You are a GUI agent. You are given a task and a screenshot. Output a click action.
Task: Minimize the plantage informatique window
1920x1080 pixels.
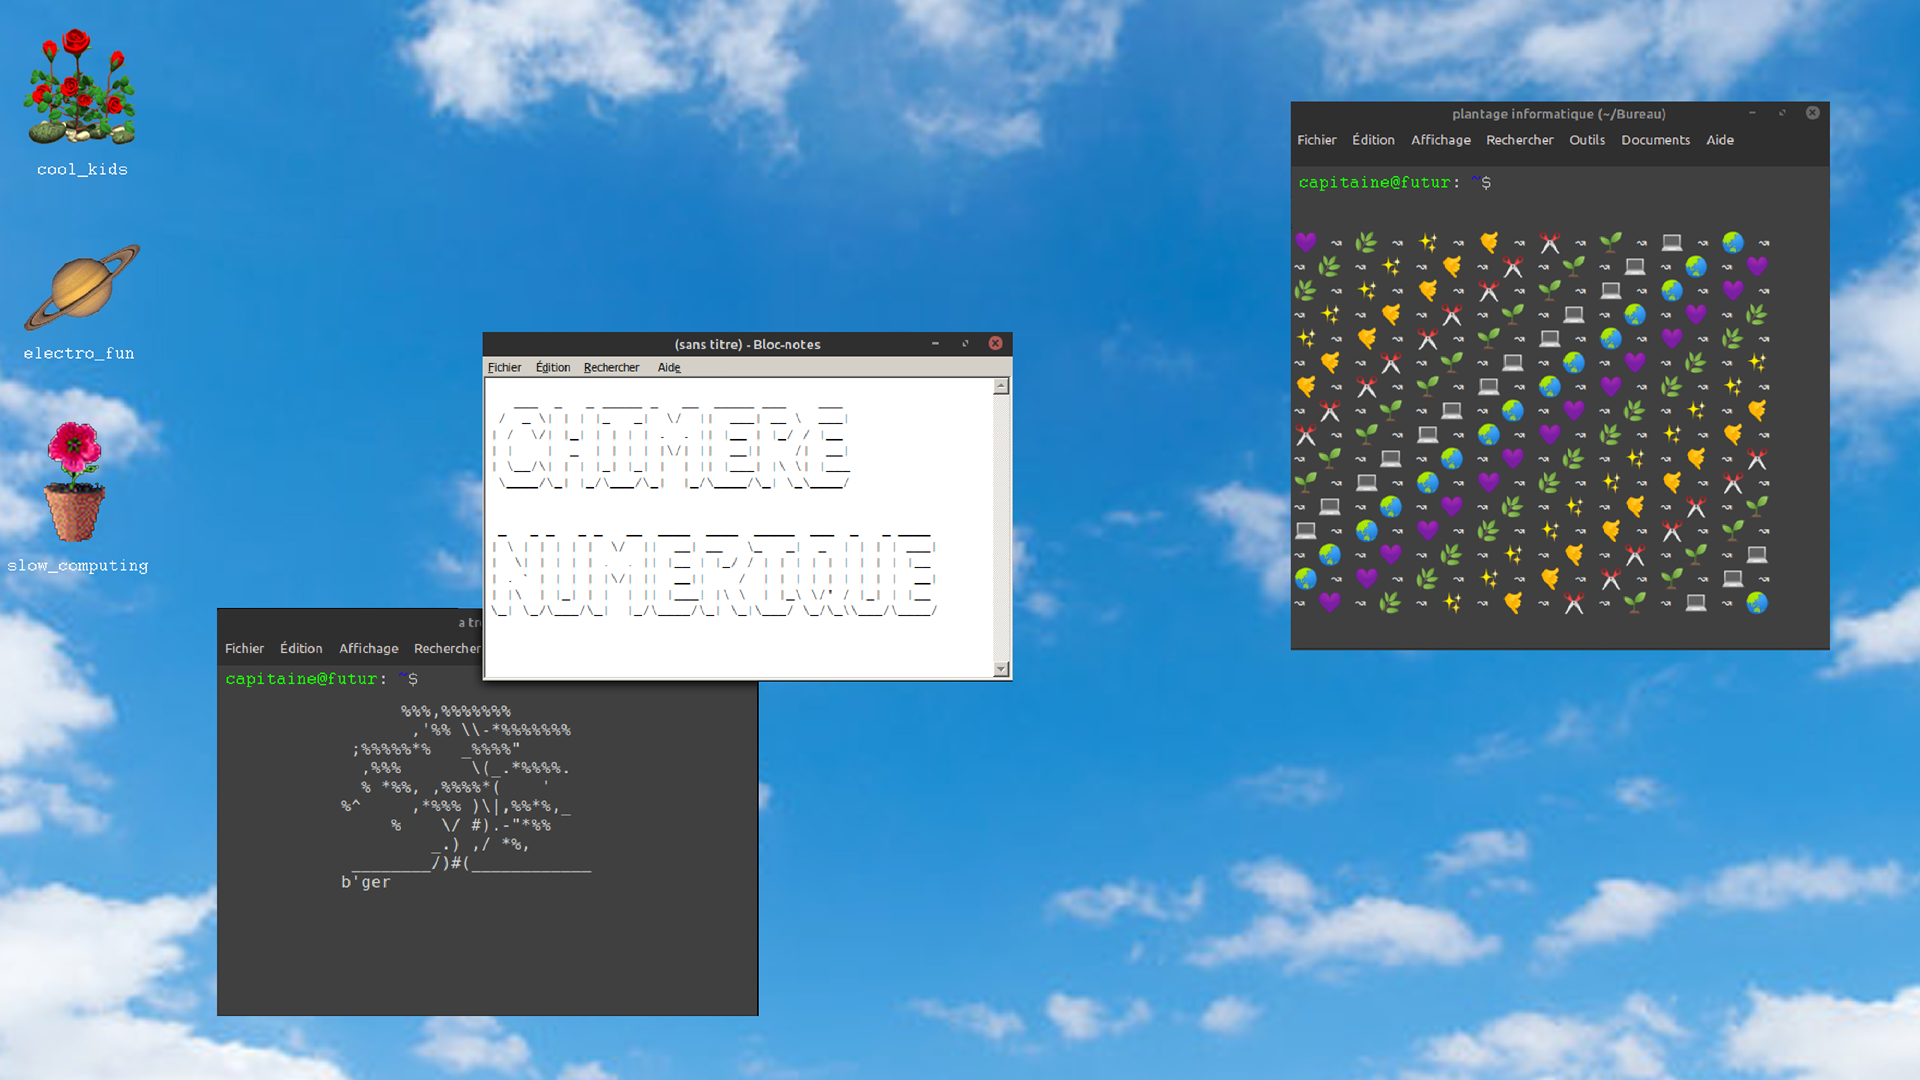click(1752, 113)
